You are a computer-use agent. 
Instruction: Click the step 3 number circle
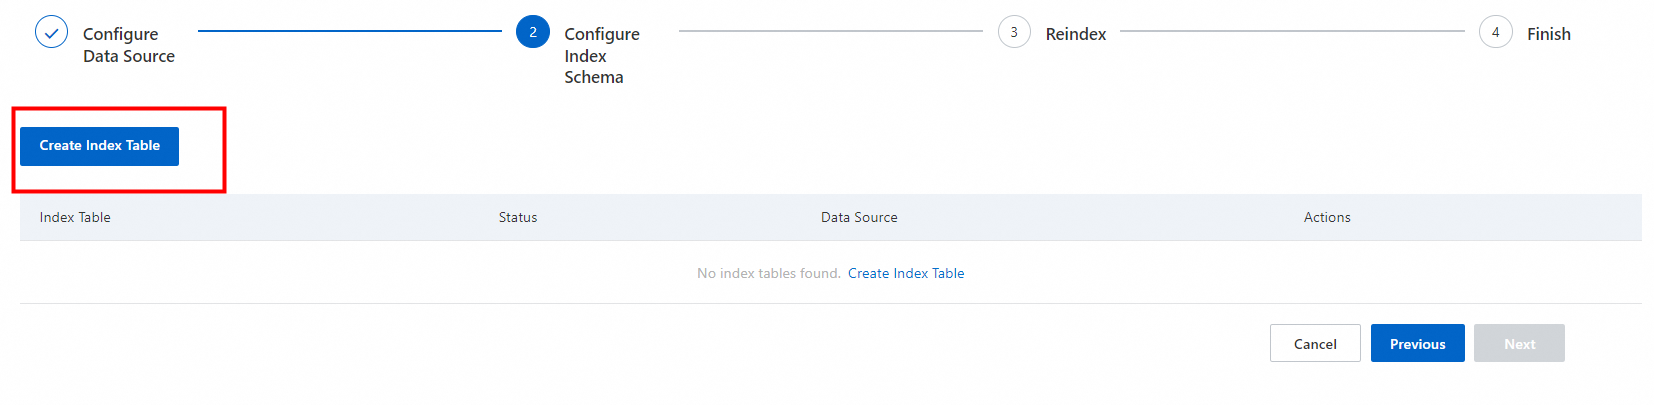click(x=1014, y=33)
